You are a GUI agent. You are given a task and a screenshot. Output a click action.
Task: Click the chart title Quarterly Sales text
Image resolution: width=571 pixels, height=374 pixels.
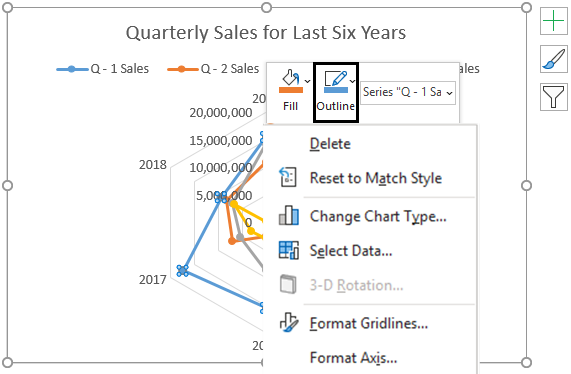tap(265, 32)
